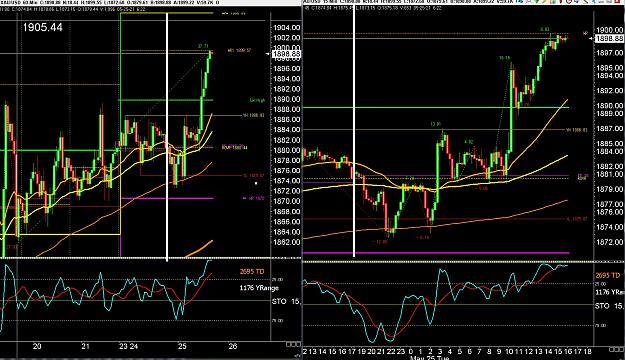Image resolution: width=625 pixels, height=360 pixels.
Task: Click the 1905.44 price readout text
Action: pos(43,27)
